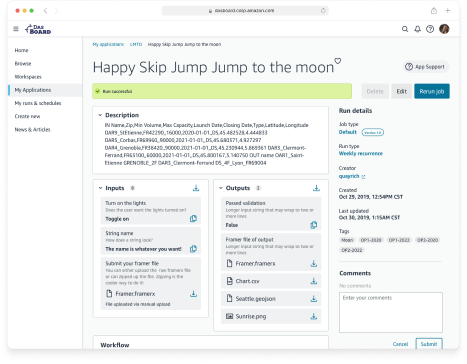Cancel the comment

coord(400,344)
